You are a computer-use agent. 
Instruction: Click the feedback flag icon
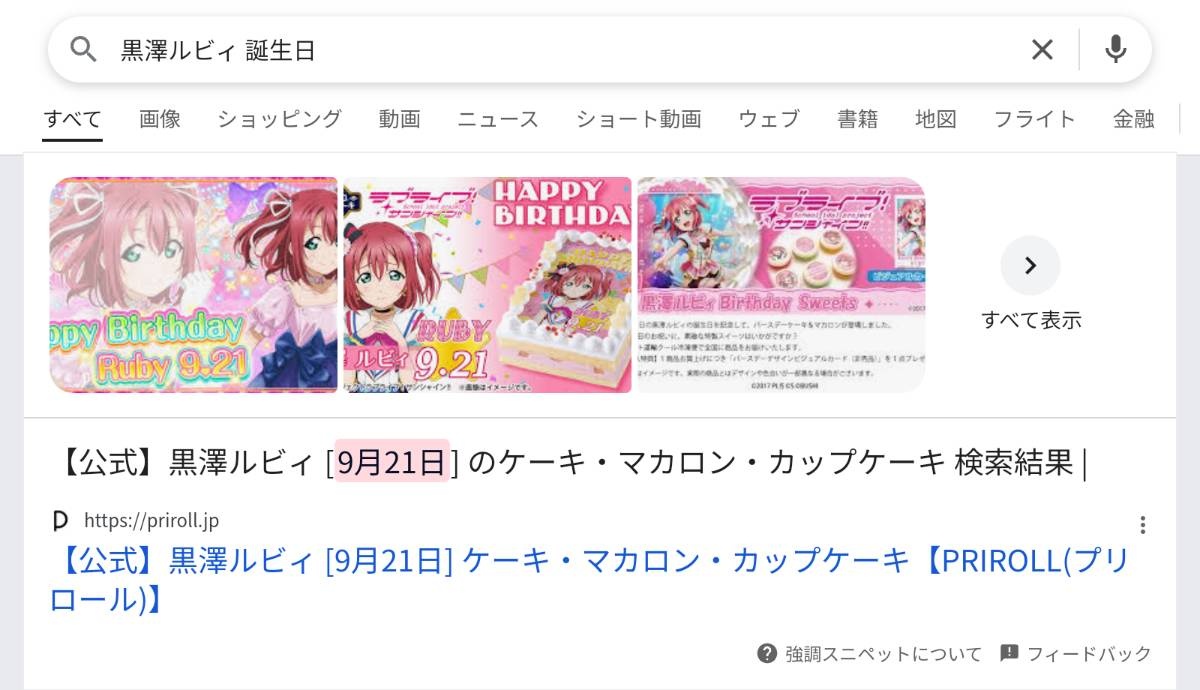1009,653
